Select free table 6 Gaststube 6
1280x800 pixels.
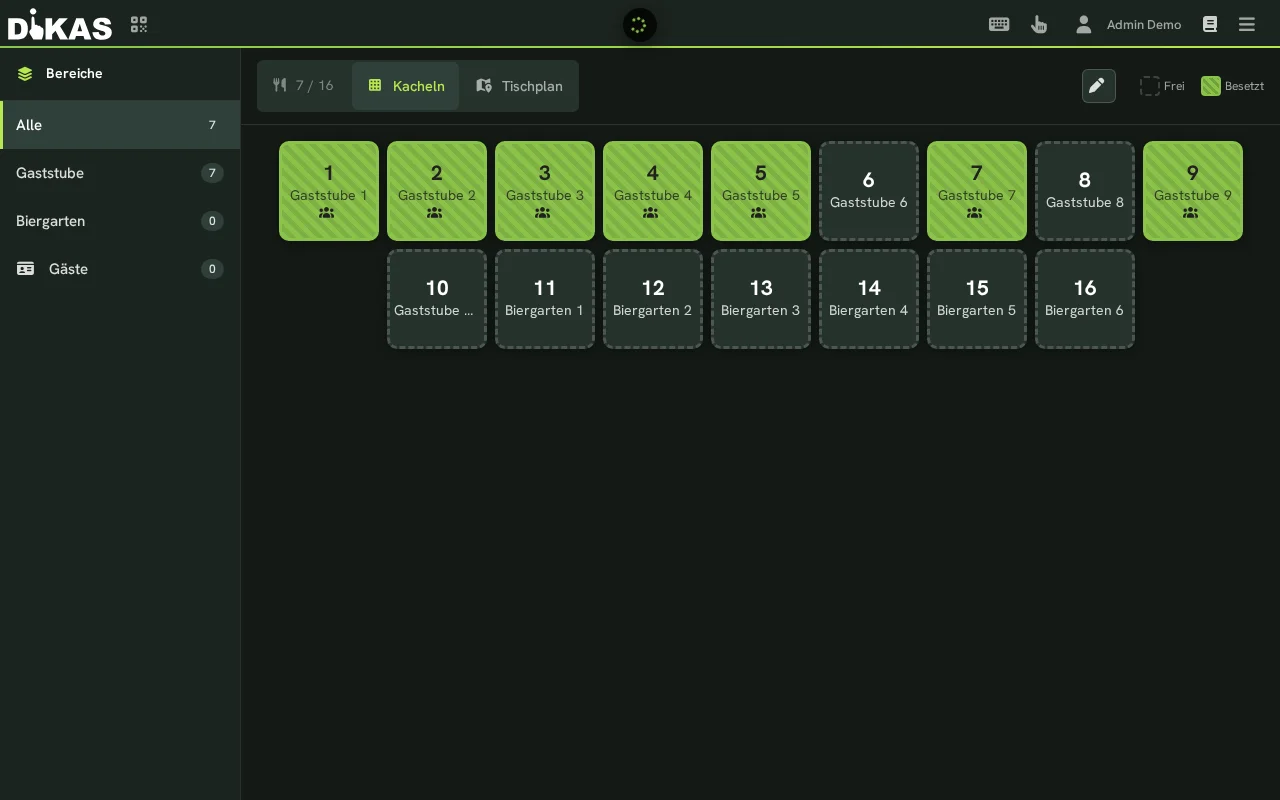click(x=869, y=191)
